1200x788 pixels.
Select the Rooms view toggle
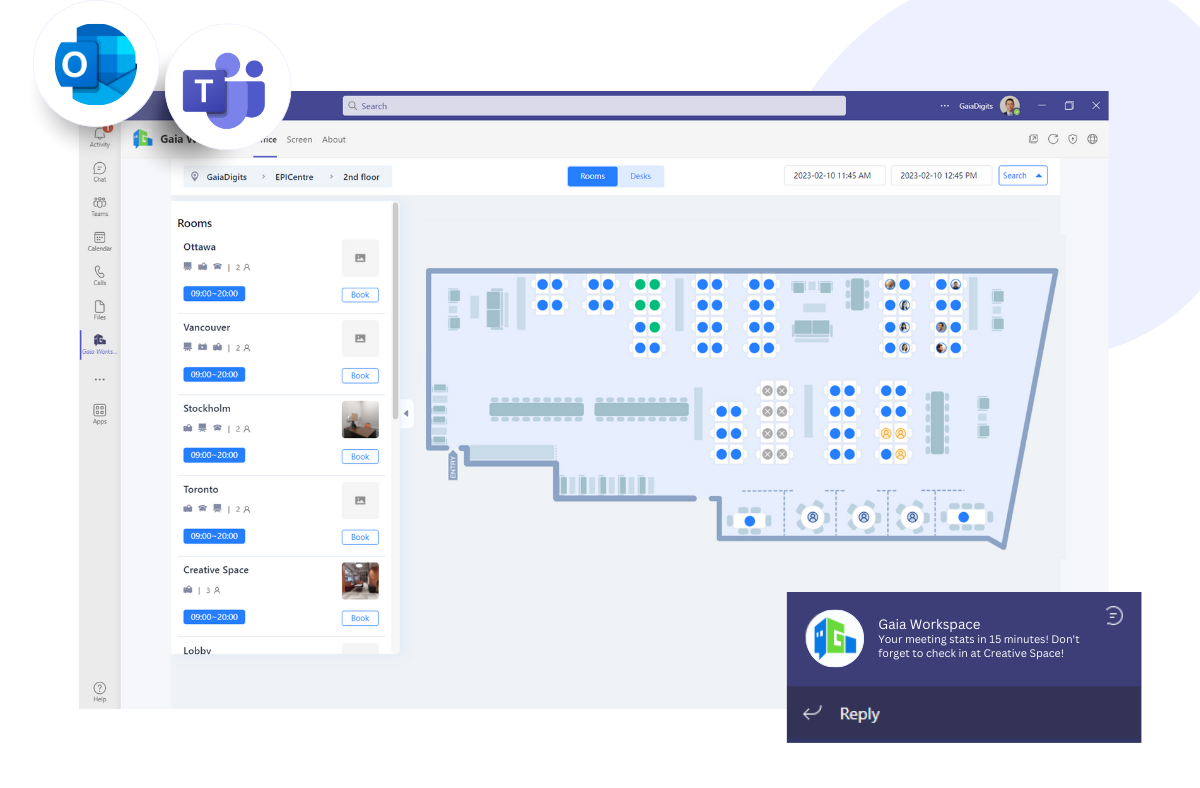click(593, 176)
